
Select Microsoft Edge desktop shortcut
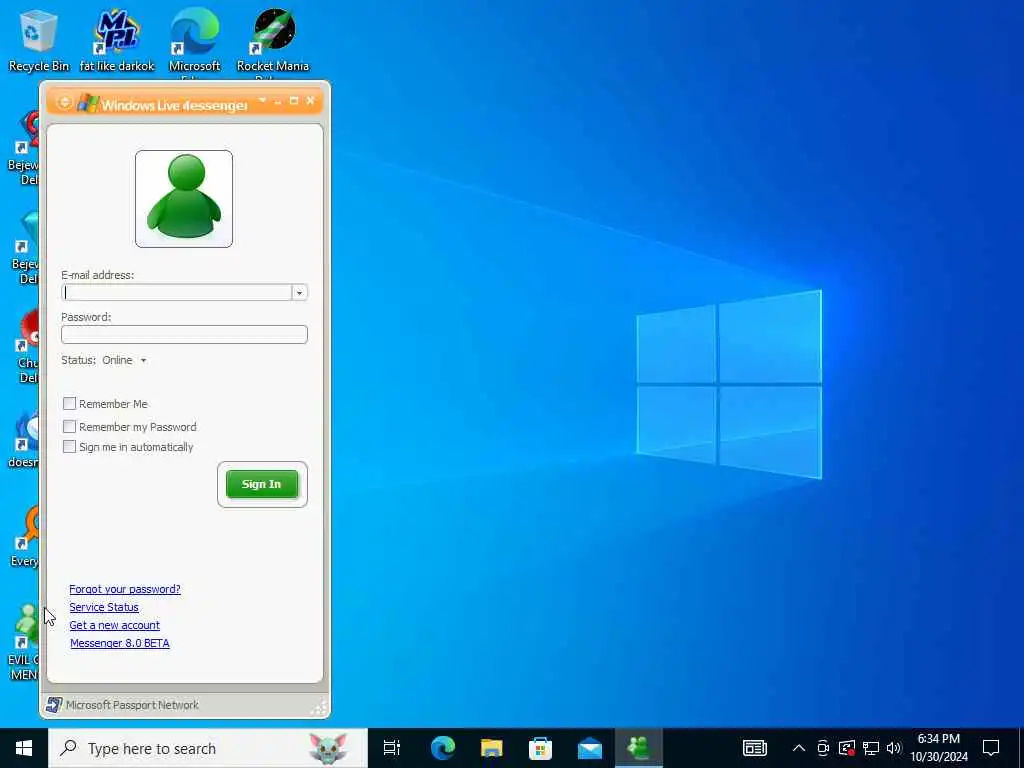195,42
